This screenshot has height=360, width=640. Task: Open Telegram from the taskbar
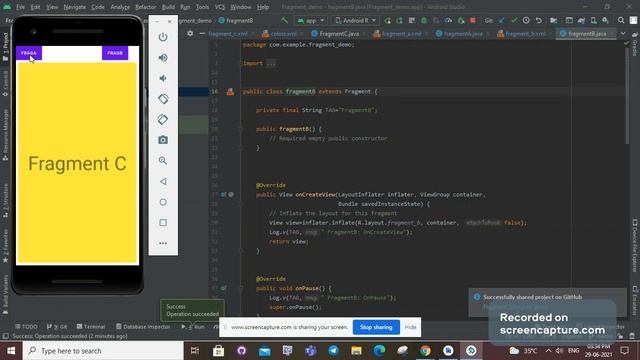[333, 351]
